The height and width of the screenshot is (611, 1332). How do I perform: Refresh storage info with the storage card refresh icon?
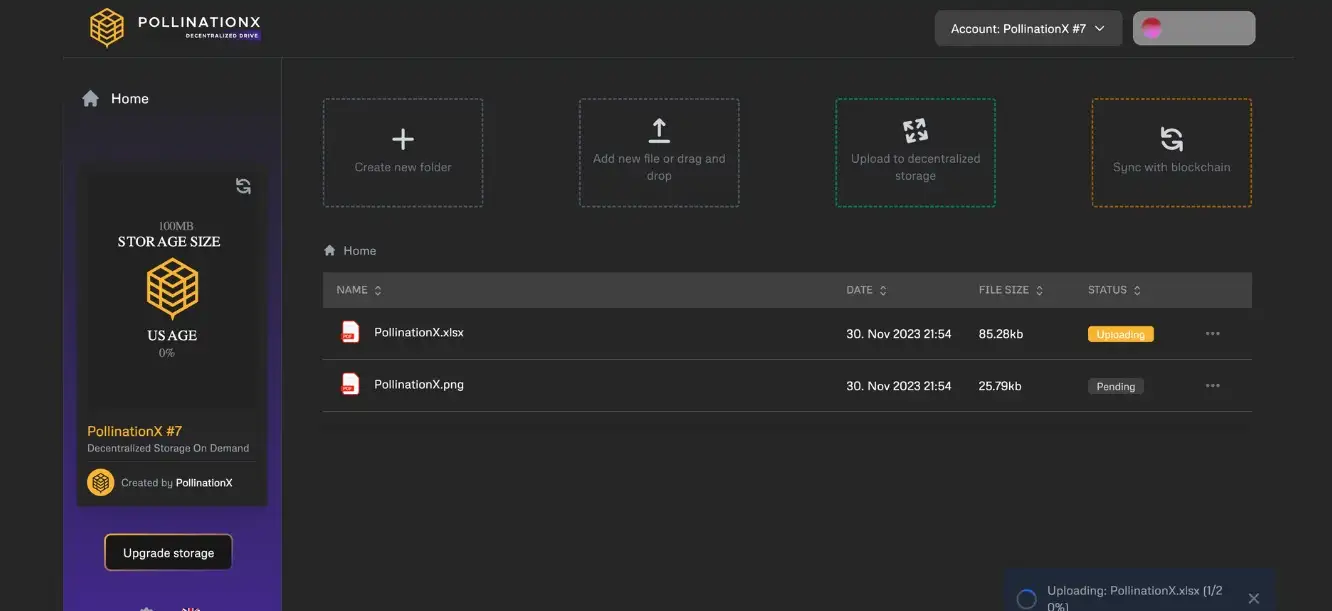click(x=243, y=186)
